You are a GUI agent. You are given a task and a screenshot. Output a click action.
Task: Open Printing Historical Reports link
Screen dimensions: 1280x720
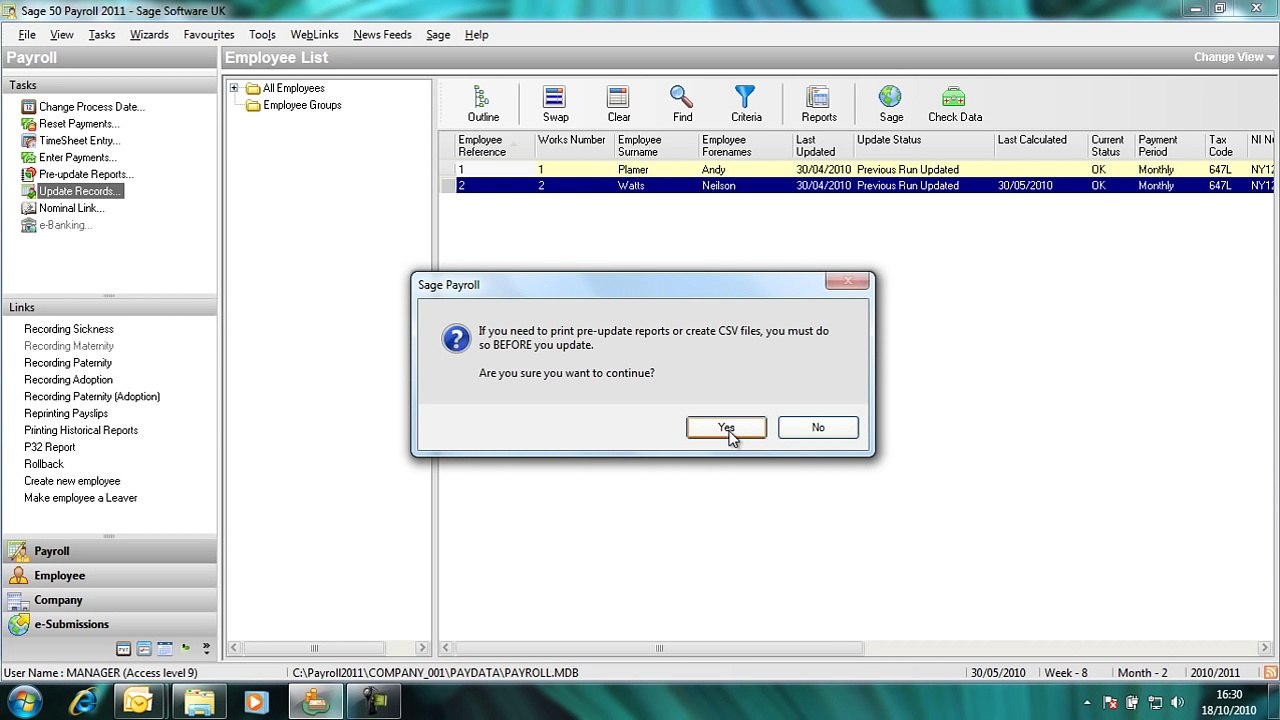(x=81, y=430)
